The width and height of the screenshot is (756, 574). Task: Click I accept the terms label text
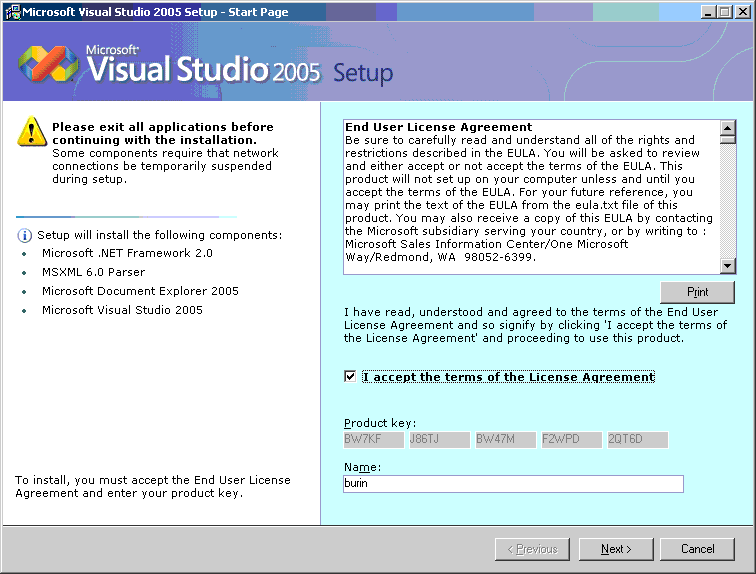click(x=509, y=377)
